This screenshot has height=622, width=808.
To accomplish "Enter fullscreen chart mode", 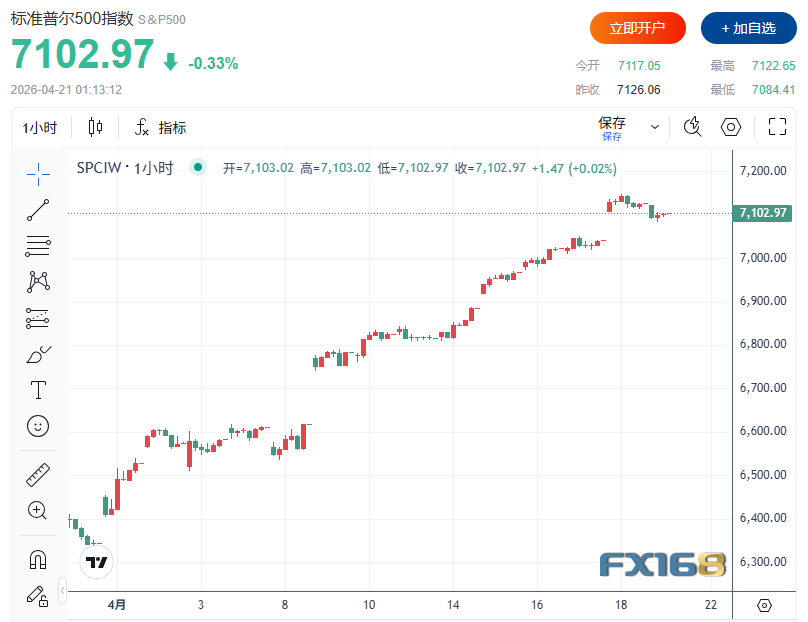I will point(777,127).
